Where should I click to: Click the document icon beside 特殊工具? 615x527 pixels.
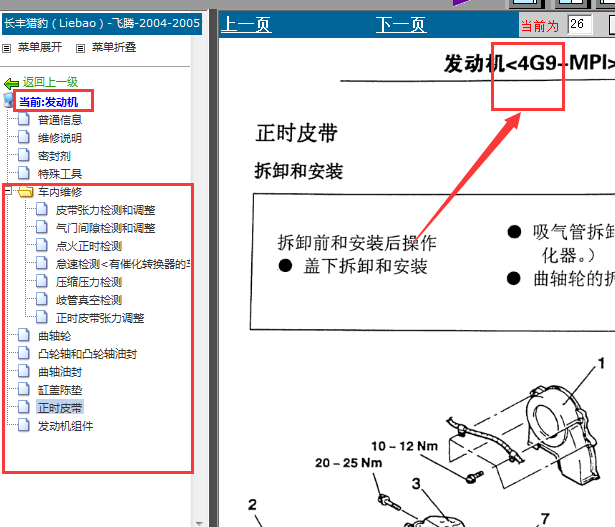[24, 173]
